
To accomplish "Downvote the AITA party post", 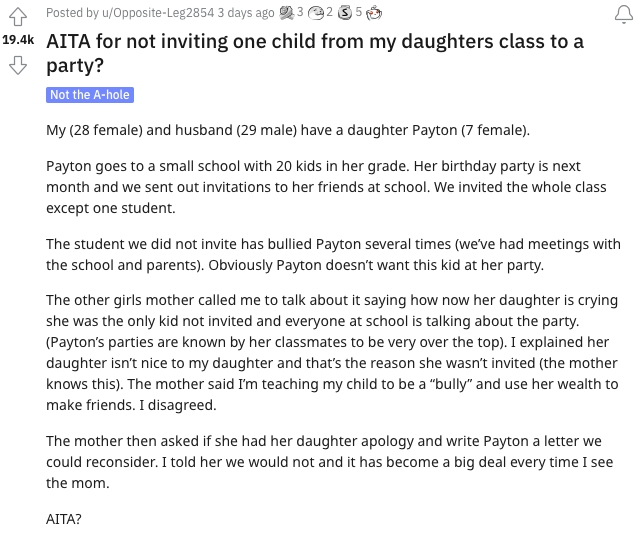I will pos(18,66).
